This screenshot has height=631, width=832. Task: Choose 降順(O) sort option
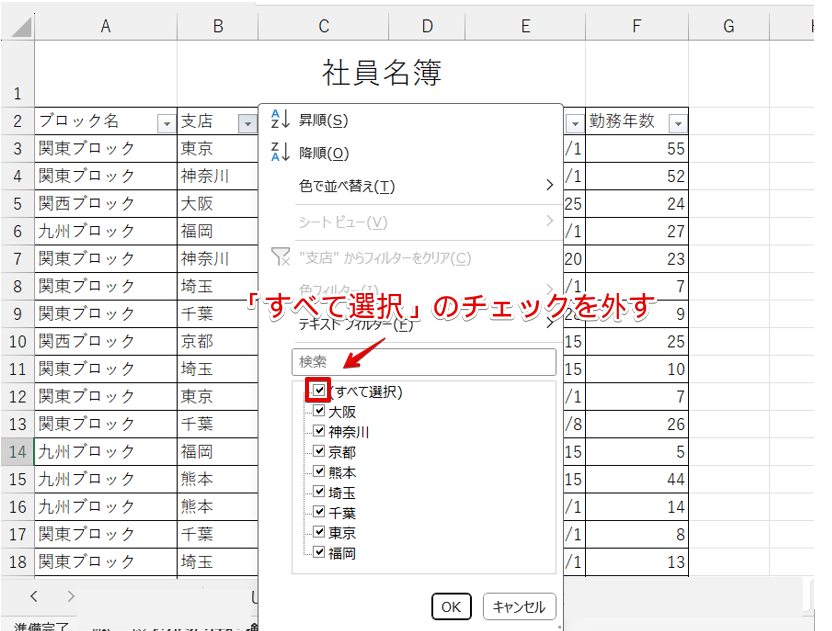pos(324,153)
